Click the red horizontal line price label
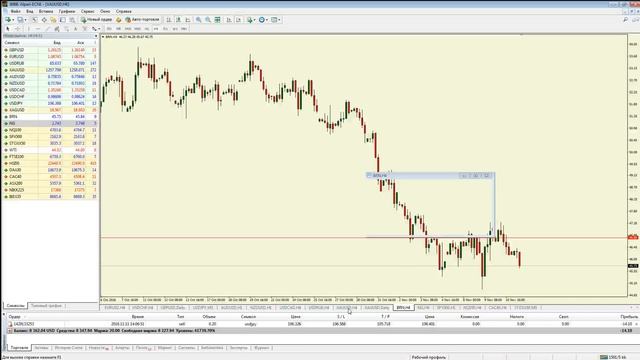Image resolution: width=640 pixels, height=360 pixels. point(633,237)
